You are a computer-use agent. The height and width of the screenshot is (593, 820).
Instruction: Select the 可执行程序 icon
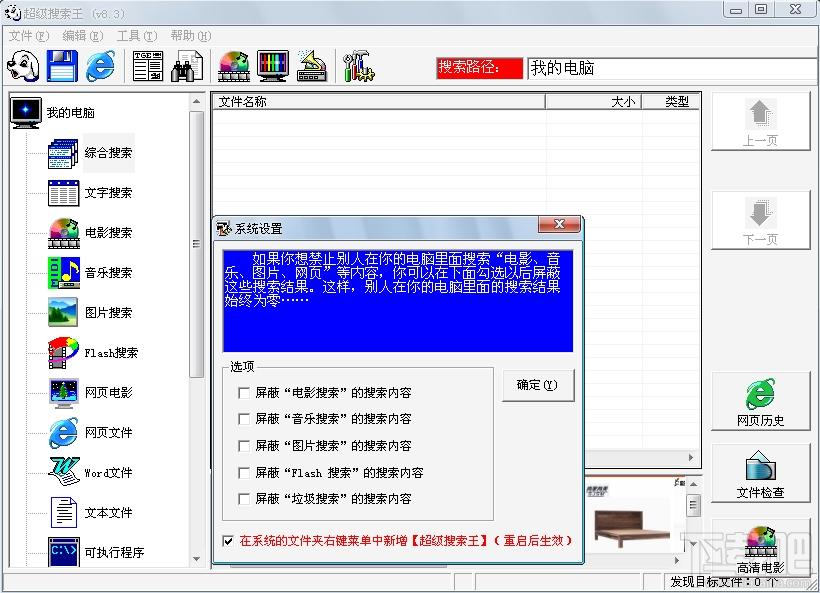click(63, 552)
